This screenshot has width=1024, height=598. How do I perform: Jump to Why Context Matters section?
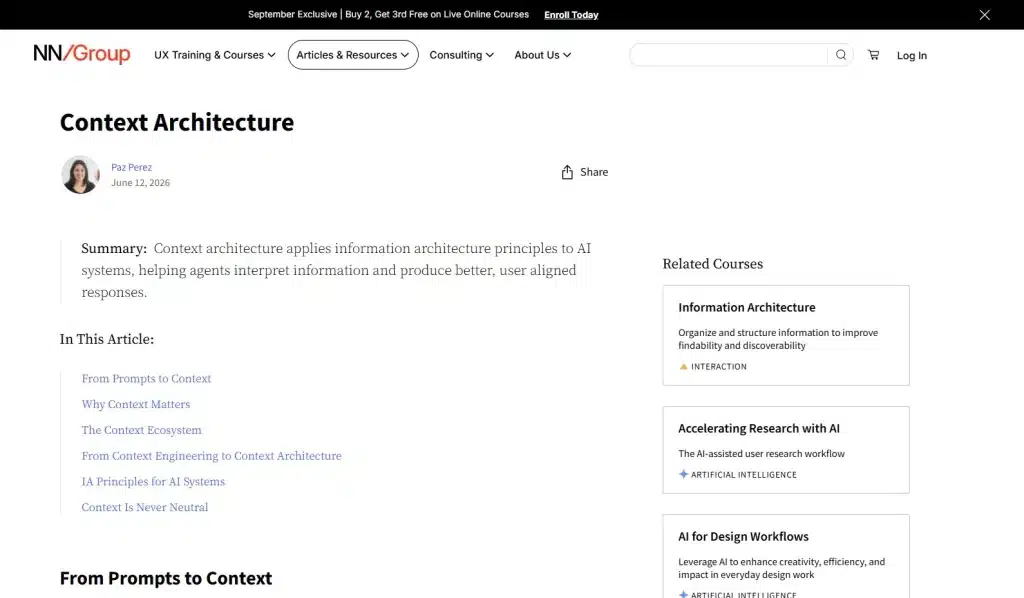136,404
